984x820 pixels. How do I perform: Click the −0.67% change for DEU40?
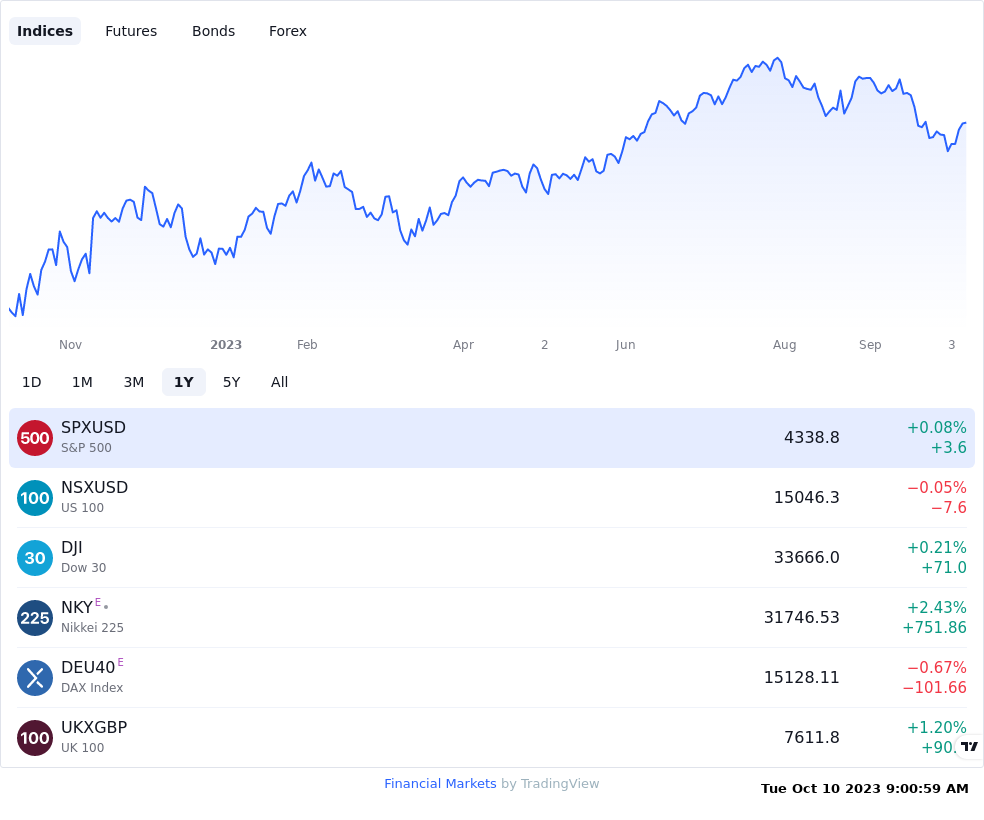coord(936,668)
